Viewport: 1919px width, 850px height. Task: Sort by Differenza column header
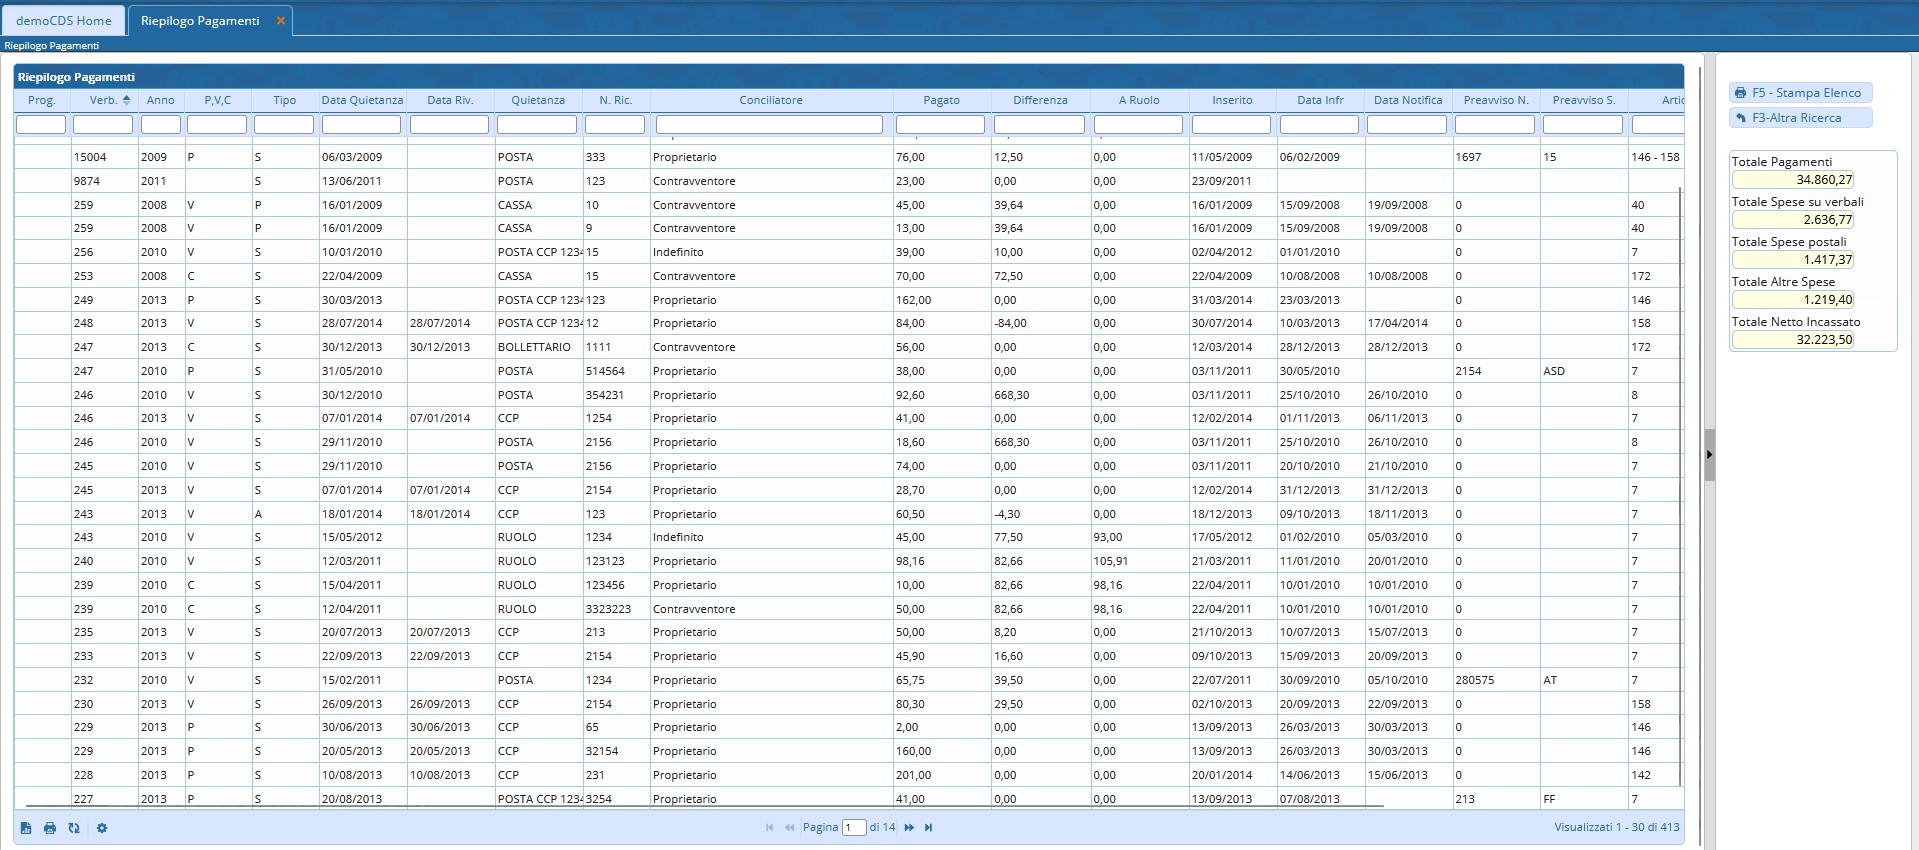(x=1040, y=100)
